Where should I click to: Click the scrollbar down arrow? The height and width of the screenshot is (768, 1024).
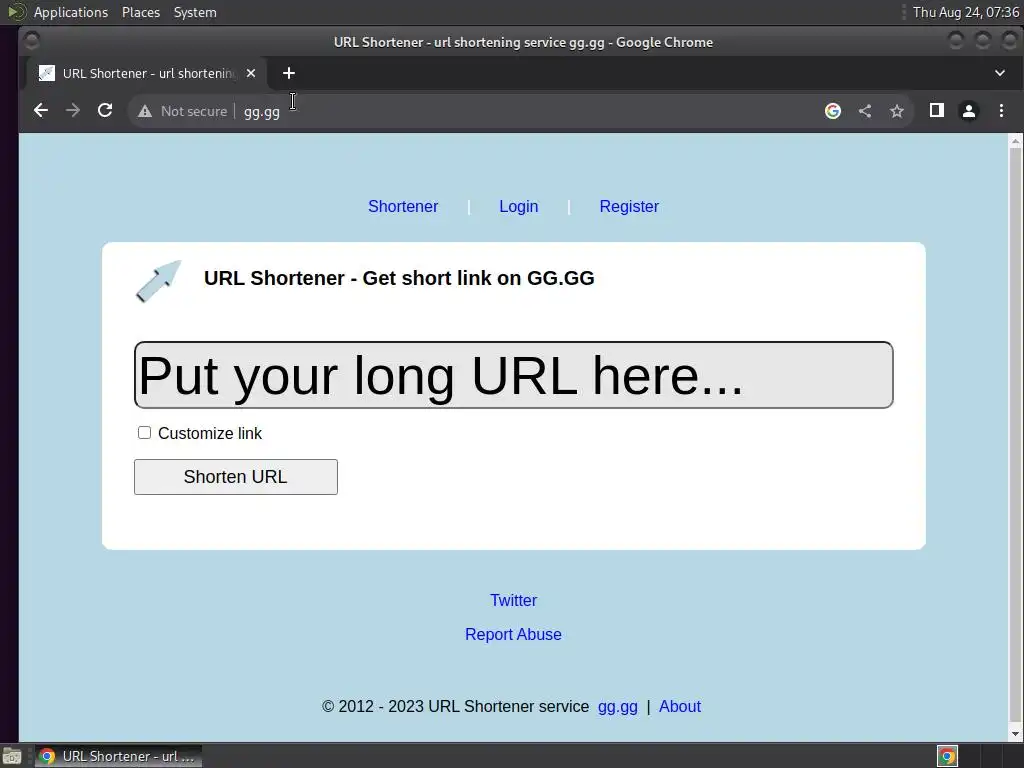click(1016, 734)
